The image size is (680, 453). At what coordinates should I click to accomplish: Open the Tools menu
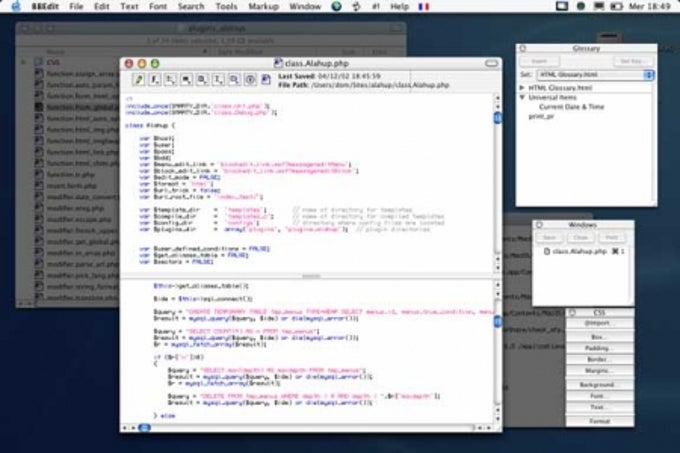coord(226,7)
